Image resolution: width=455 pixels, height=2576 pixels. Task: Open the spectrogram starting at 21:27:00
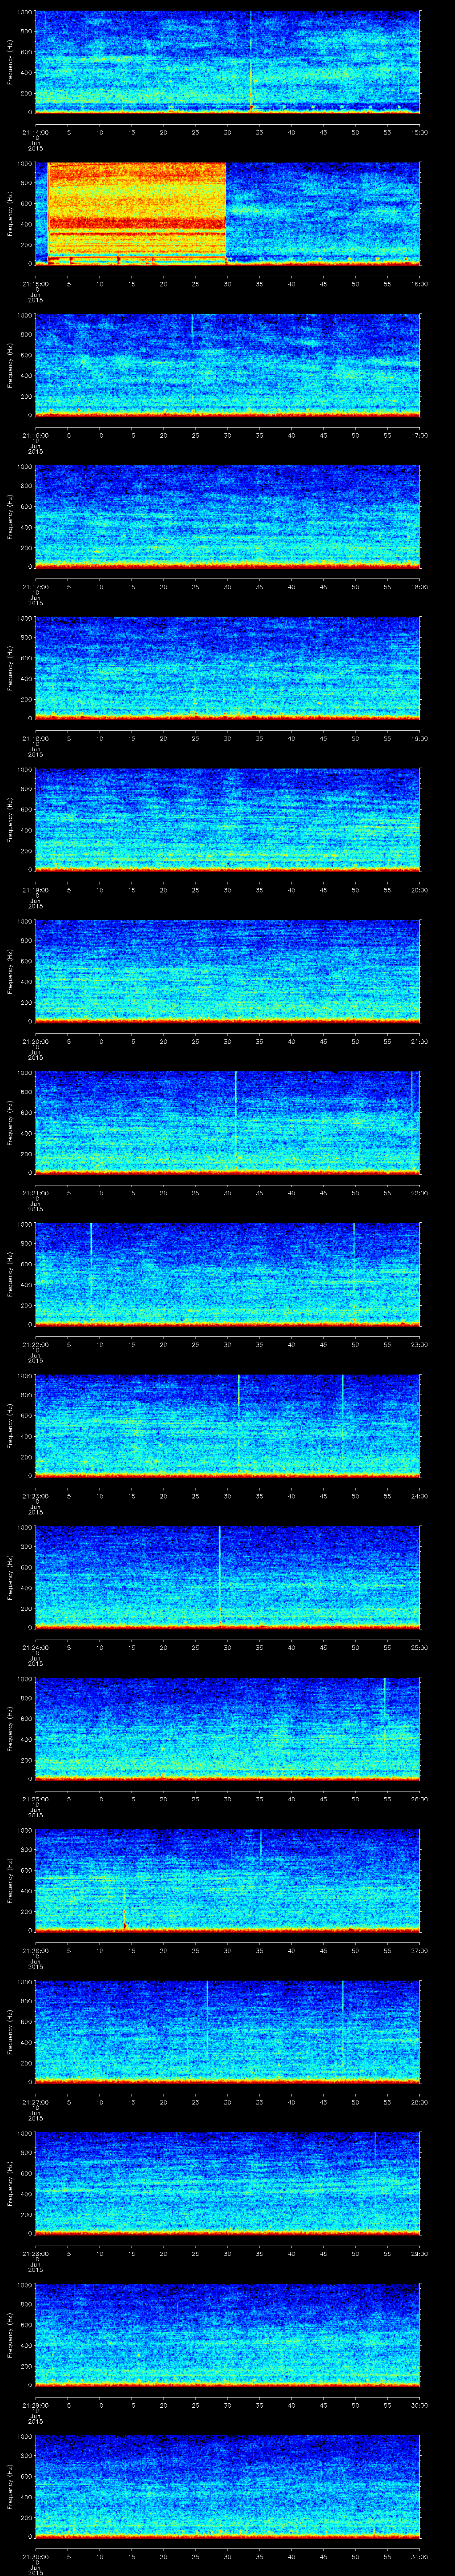point(227,2033)
